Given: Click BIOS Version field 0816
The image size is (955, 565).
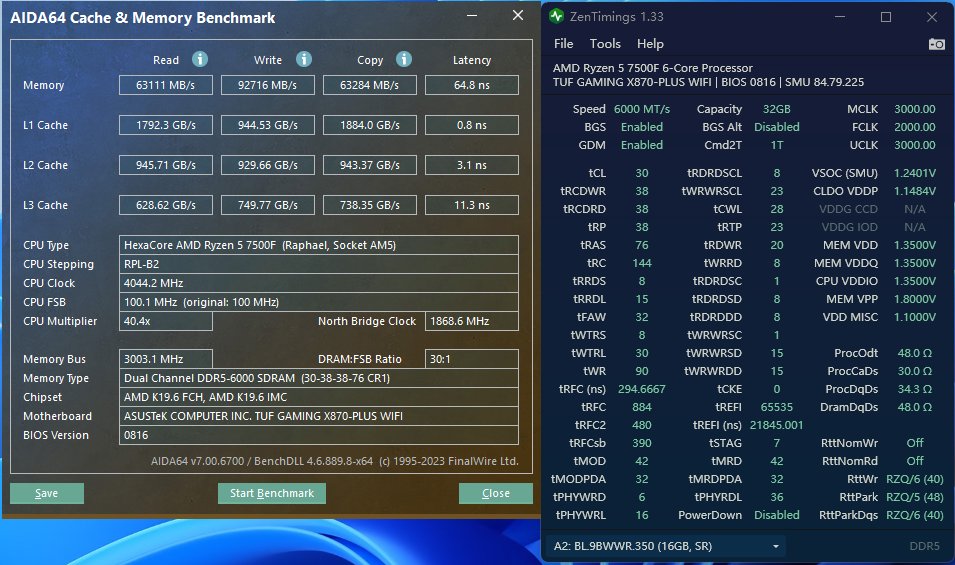Looking at the screenshot, I should point(319,435).
